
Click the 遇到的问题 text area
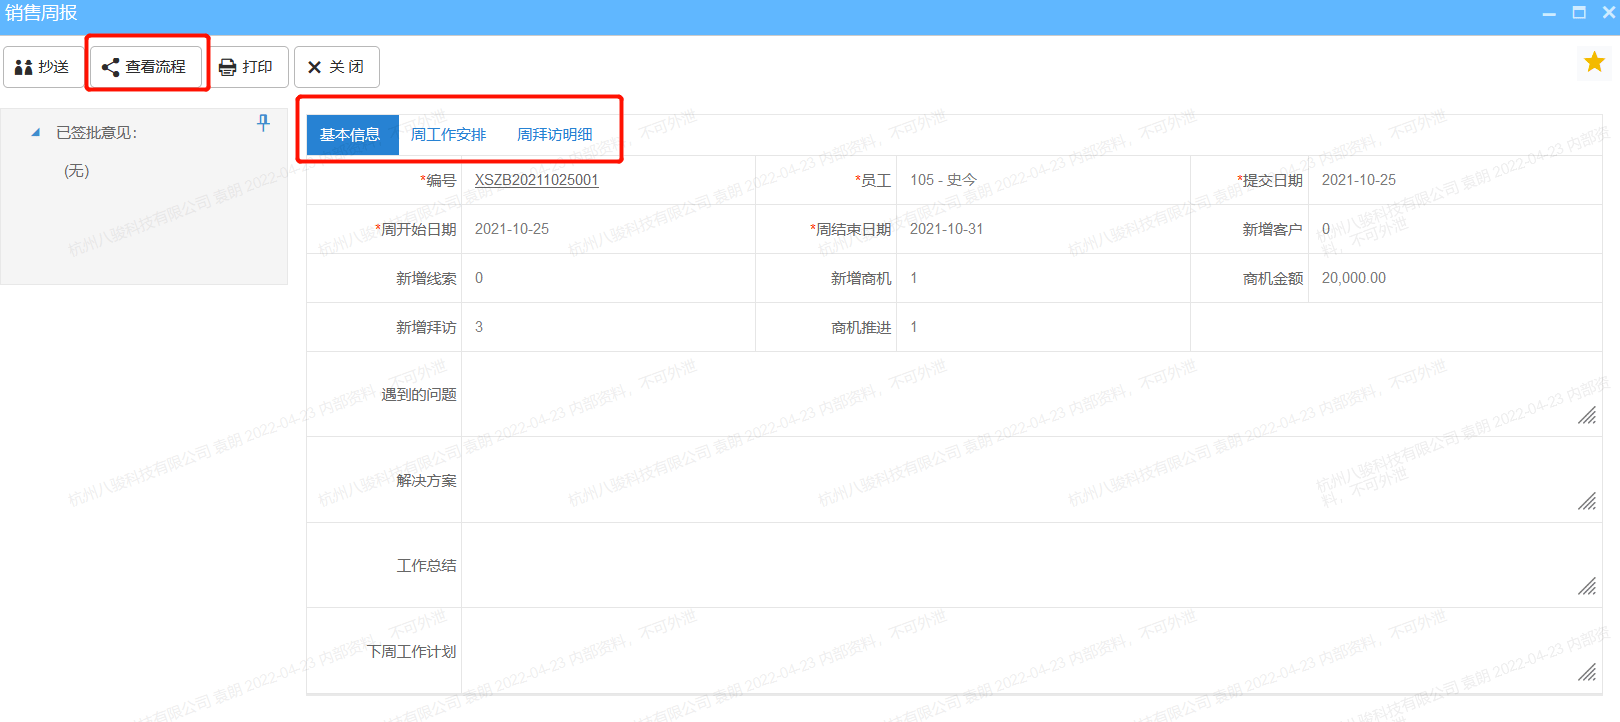(1020, 394)
